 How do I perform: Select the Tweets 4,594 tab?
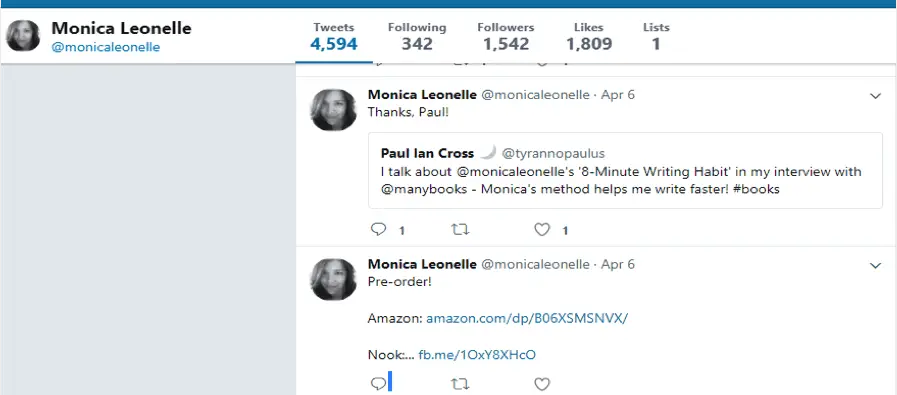coord(334,36)
